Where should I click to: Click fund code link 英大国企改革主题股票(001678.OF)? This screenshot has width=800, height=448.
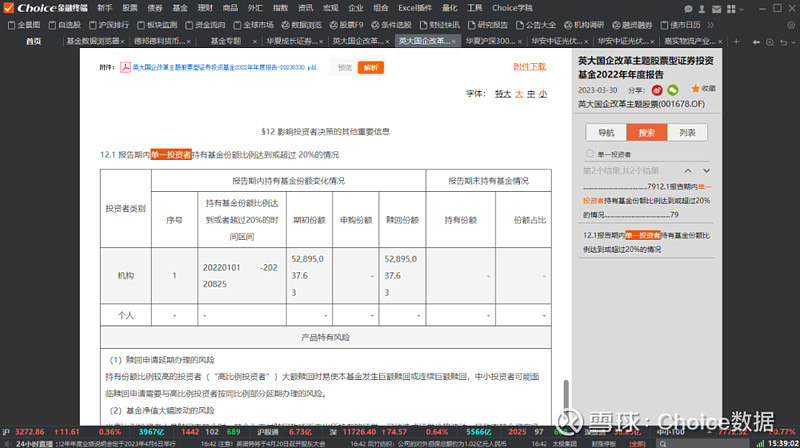pos(641,104)
